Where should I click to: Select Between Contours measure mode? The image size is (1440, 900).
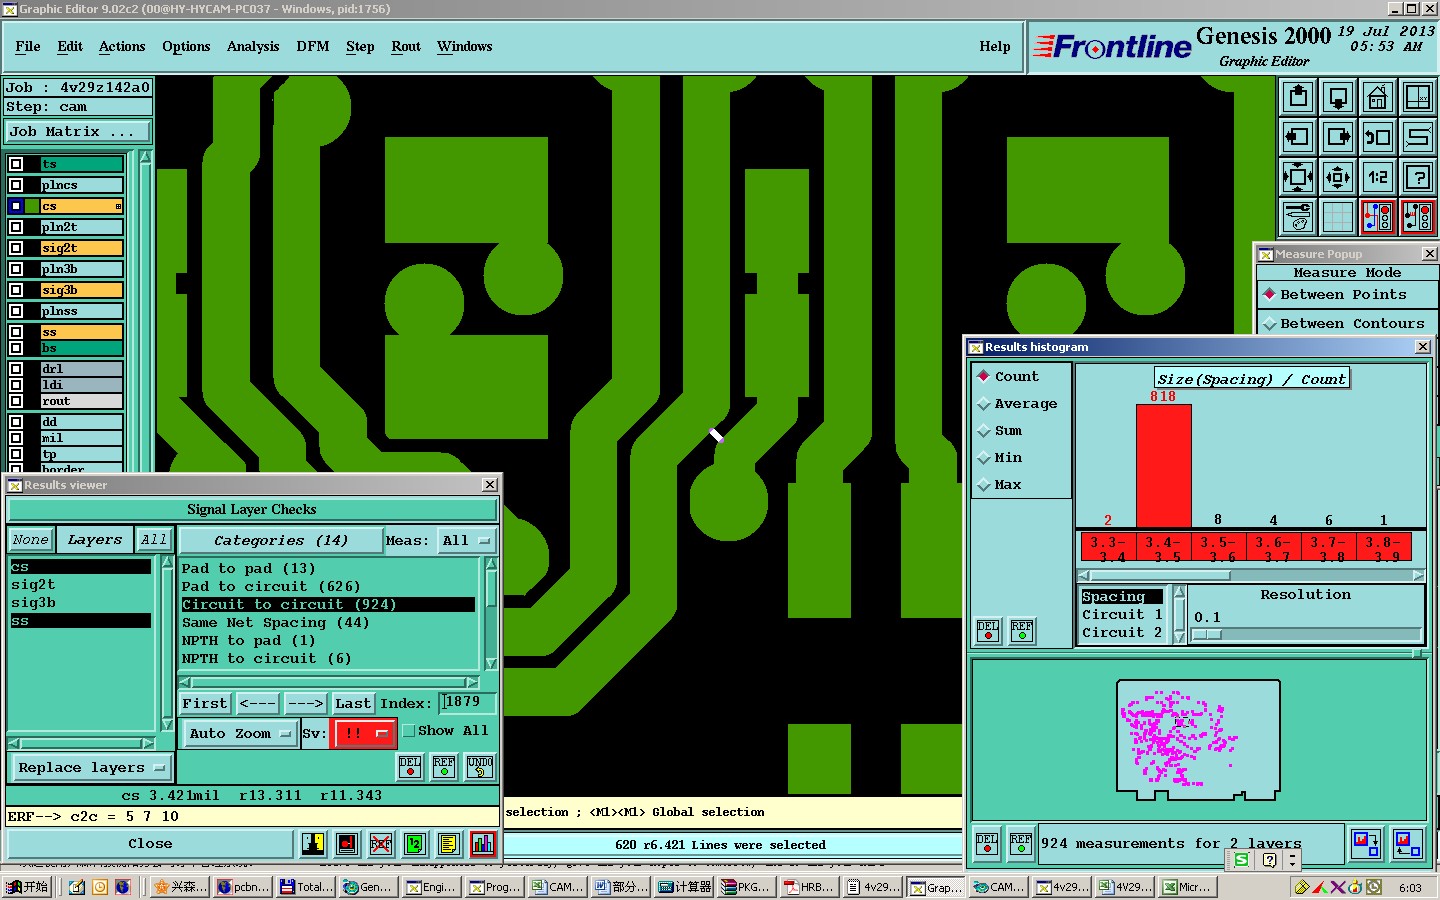pyautogui.click(x=1344, y=324)
